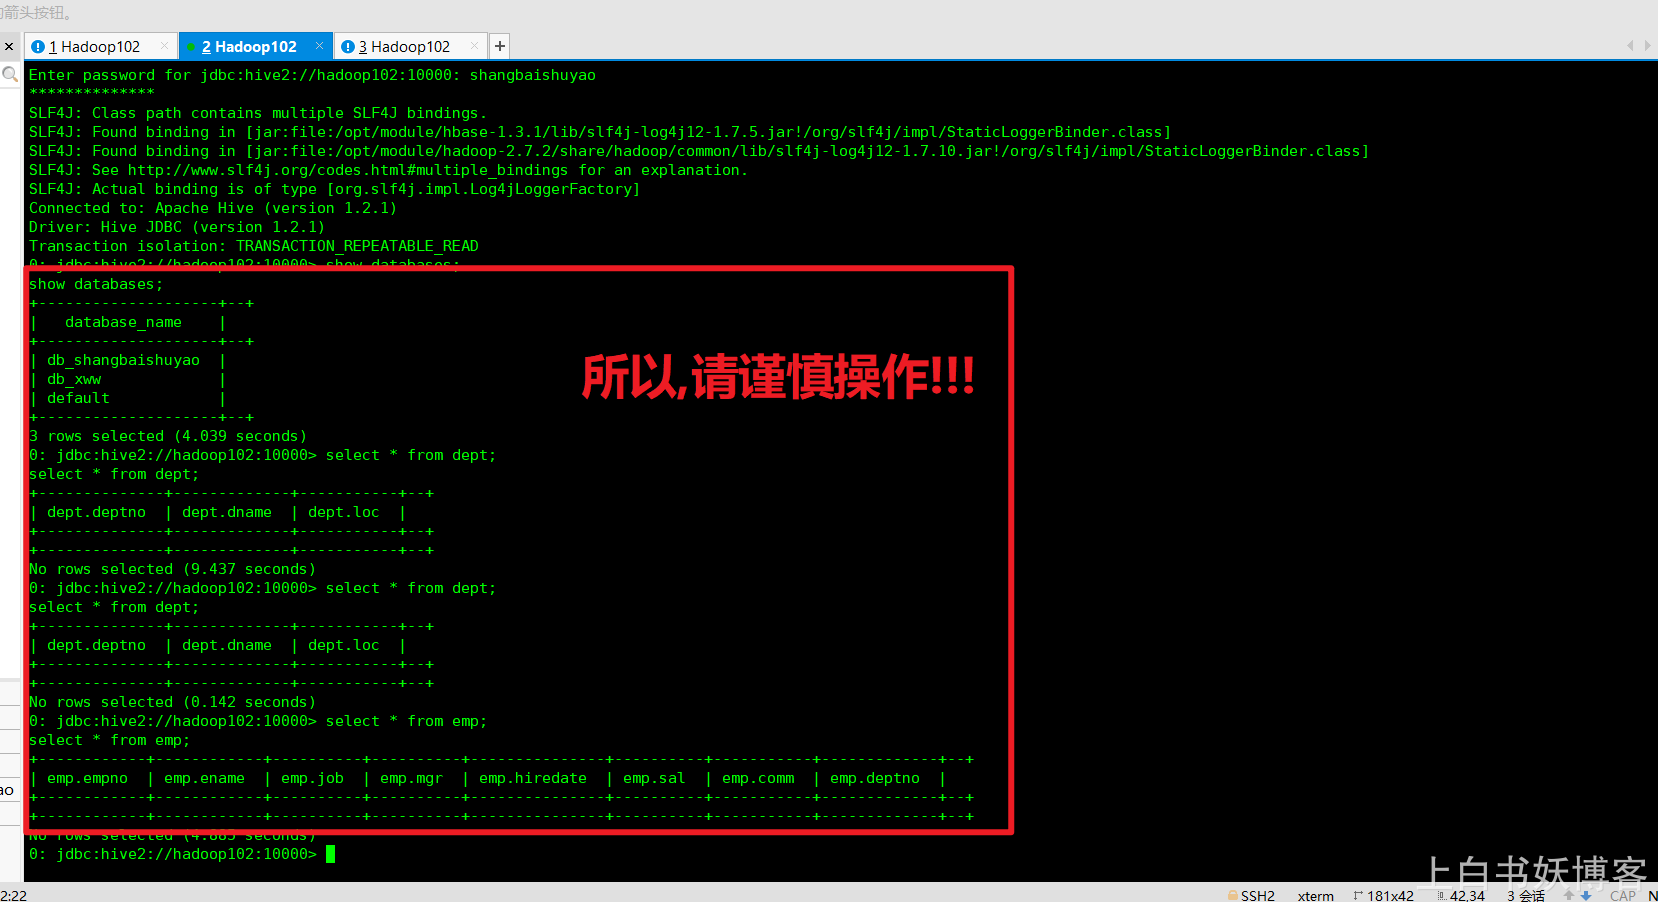Click the hive2 prompt line with cursor
The height and width of the screenshot is (902, 1658).
coord(182,854)
